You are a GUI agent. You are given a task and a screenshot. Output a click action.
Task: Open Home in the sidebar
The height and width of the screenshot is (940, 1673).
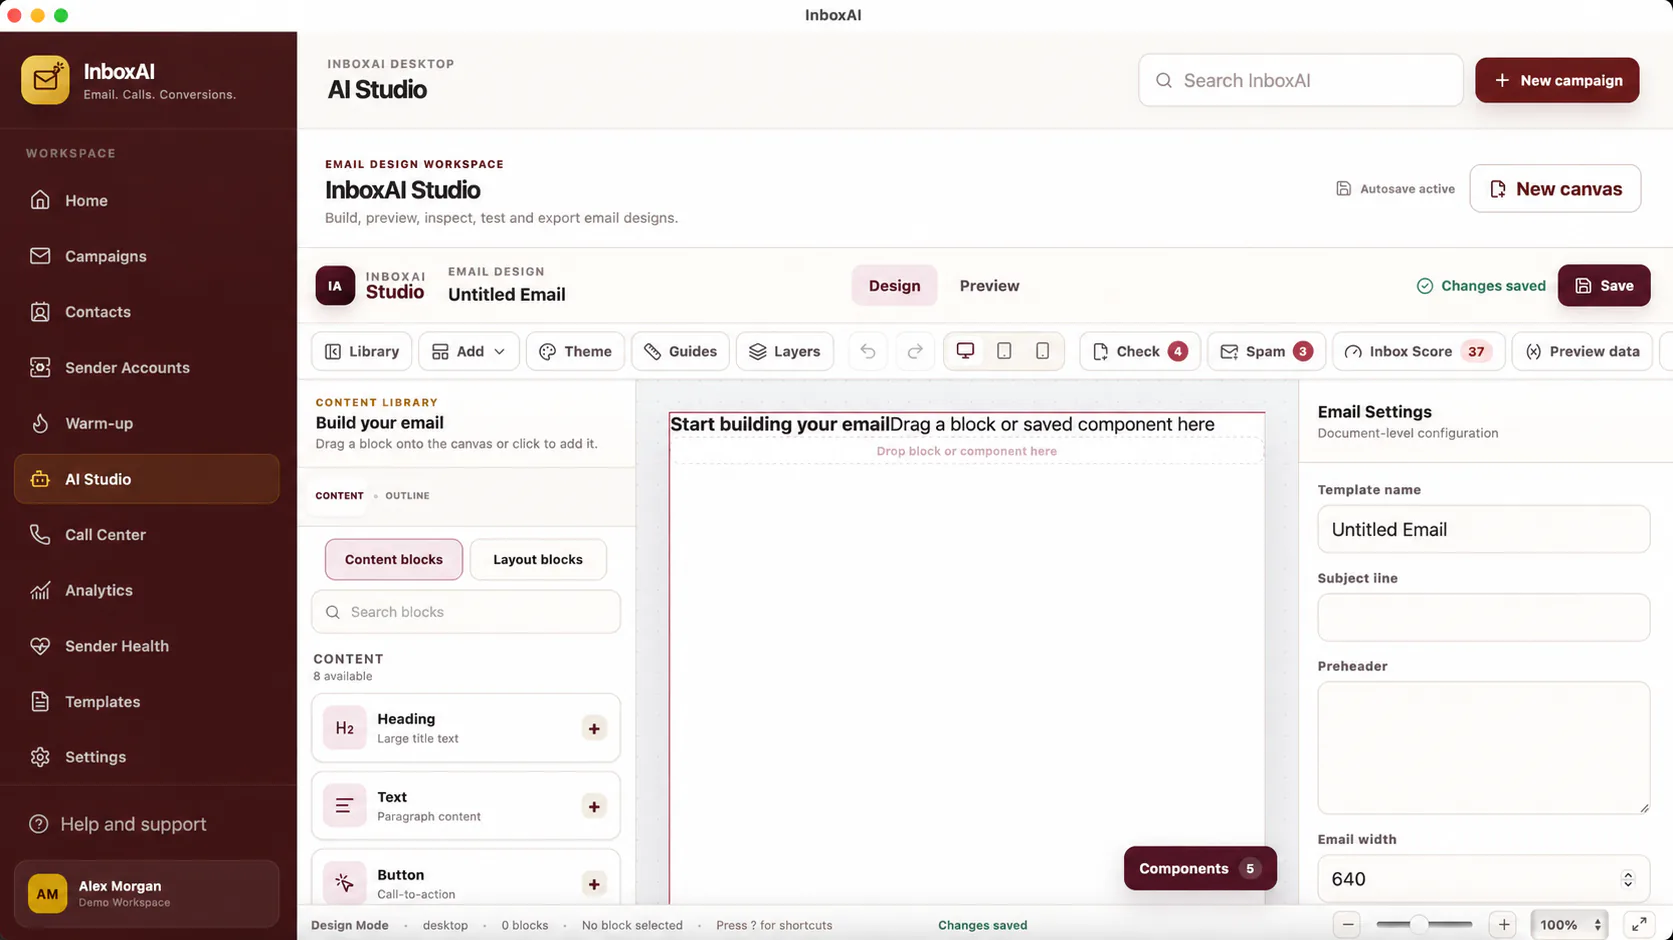[x=146, y=200]
